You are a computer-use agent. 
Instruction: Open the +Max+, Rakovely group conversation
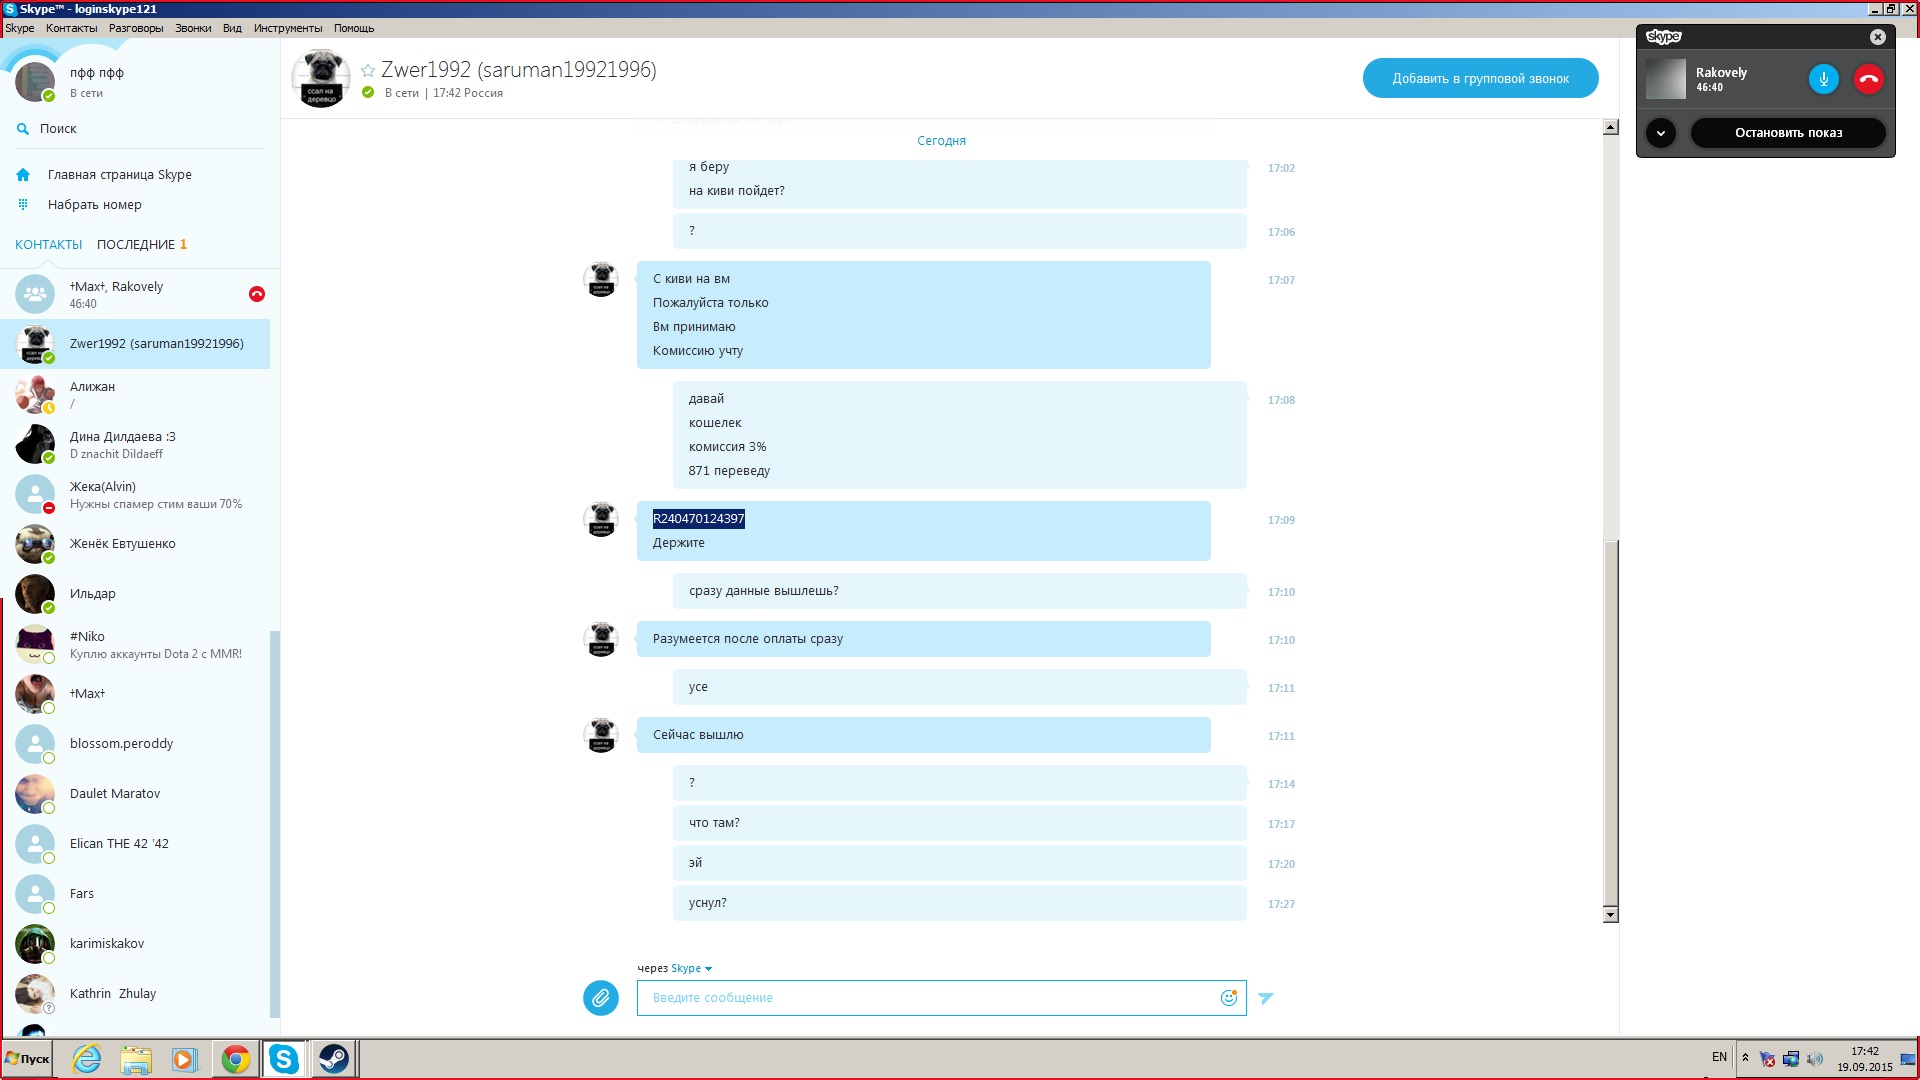point(135,294)
